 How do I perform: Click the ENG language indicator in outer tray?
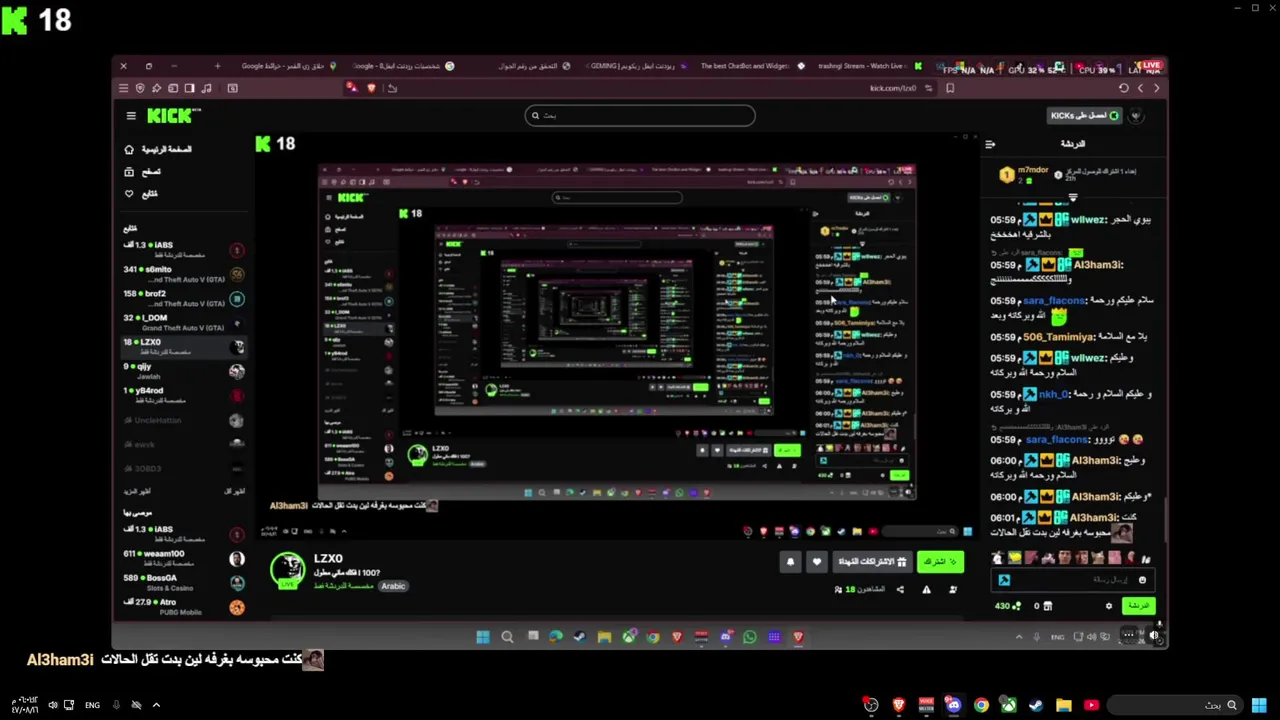[92, 705]
